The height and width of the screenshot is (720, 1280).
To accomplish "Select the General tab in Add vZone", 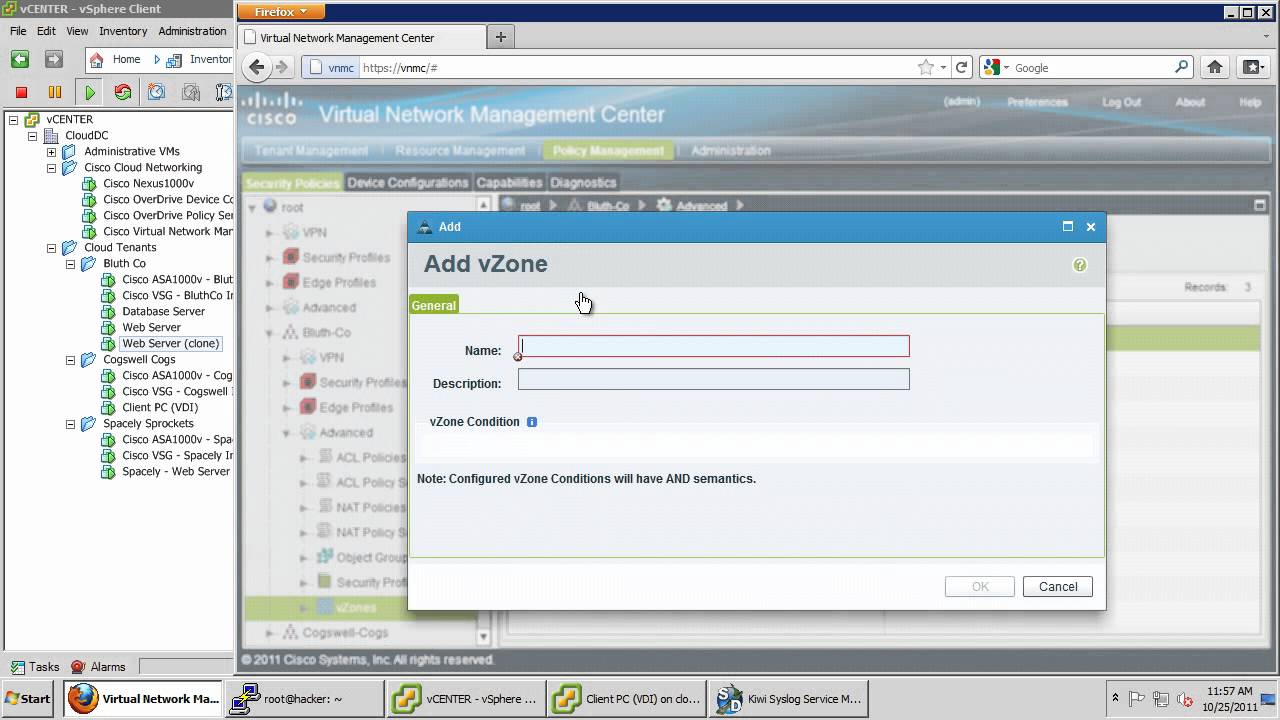I will 434,305.
